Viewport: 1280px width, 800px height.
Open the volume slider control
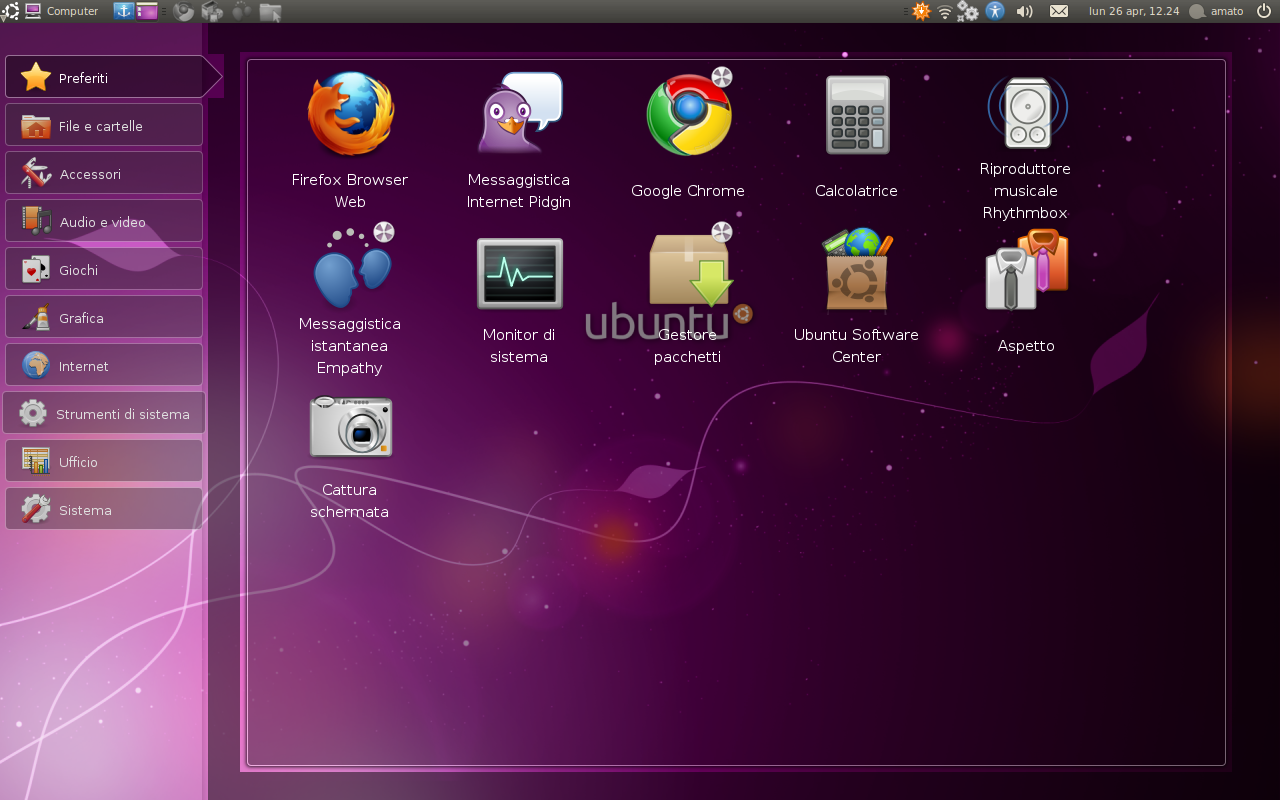point(1024,11)
